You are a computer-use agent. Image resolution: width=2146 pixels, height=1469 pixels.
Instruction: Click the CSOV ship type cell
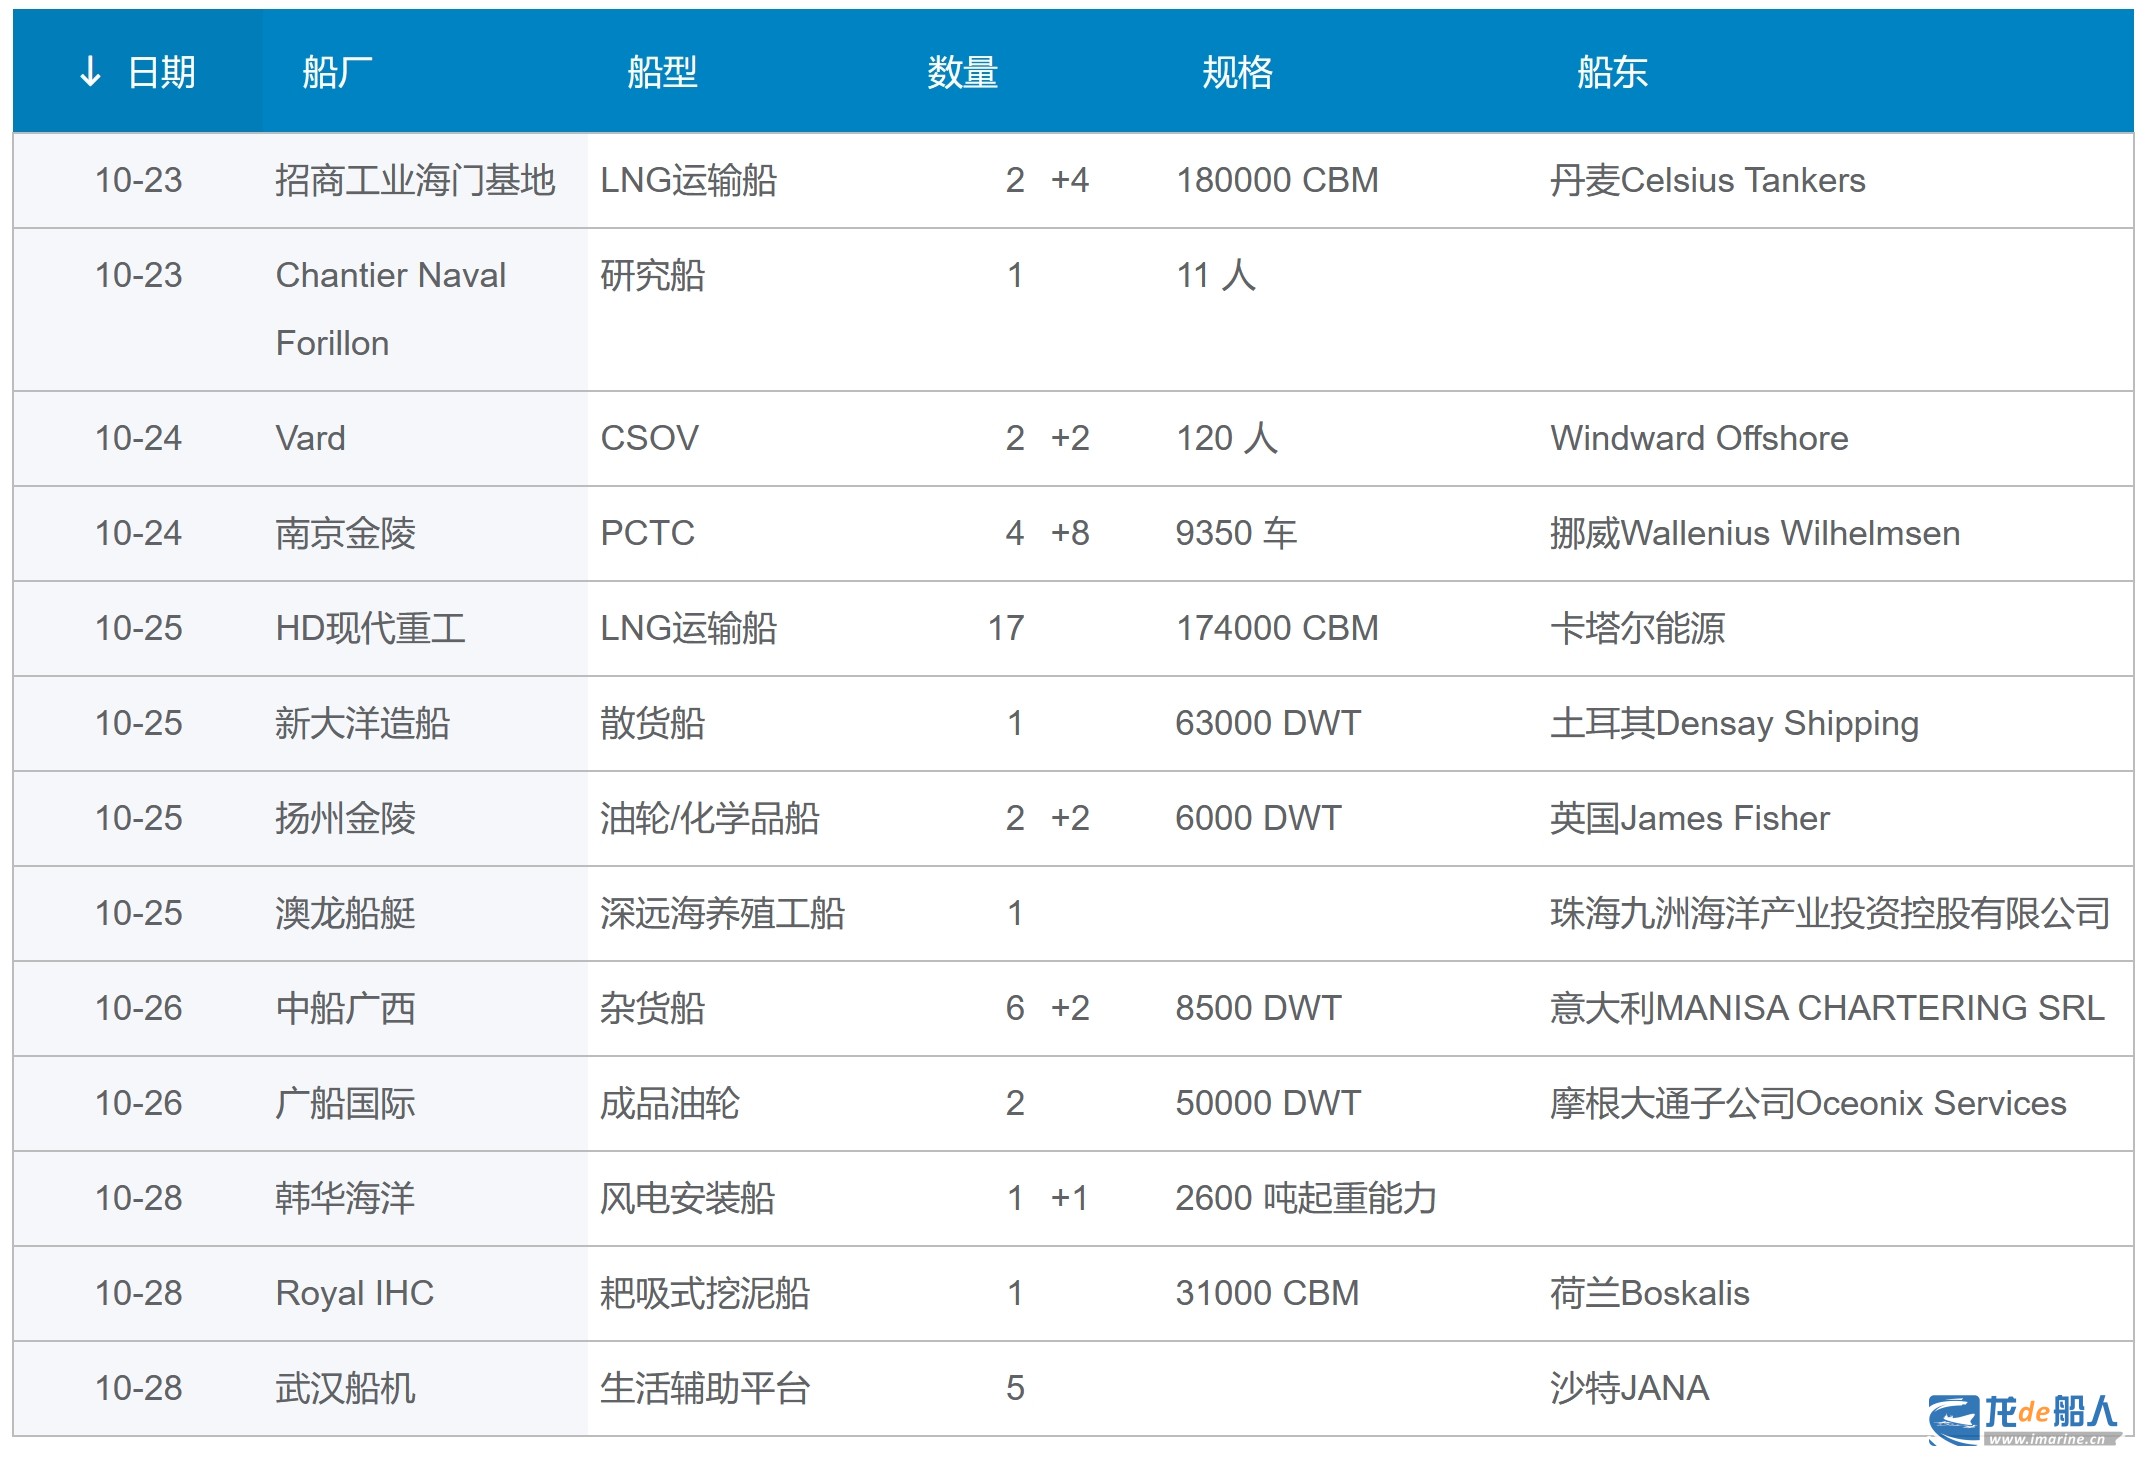(649, 438)
